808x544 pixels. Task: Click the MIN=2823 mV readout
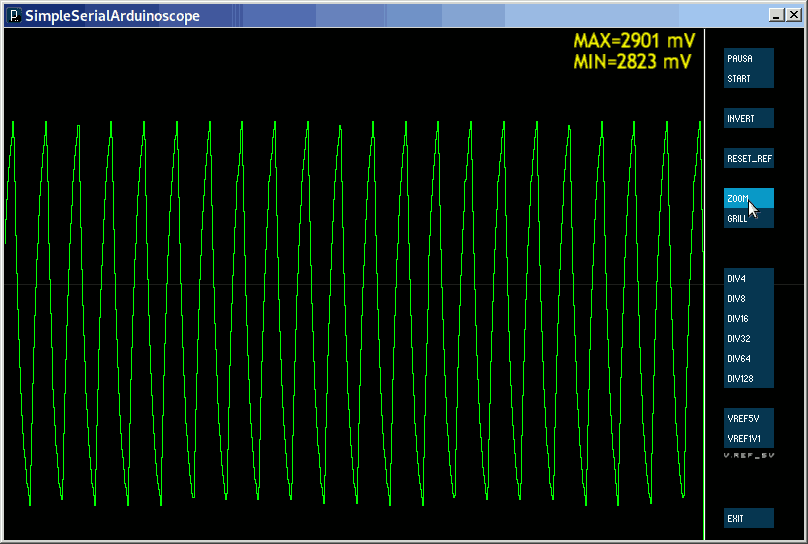[632, 62]
